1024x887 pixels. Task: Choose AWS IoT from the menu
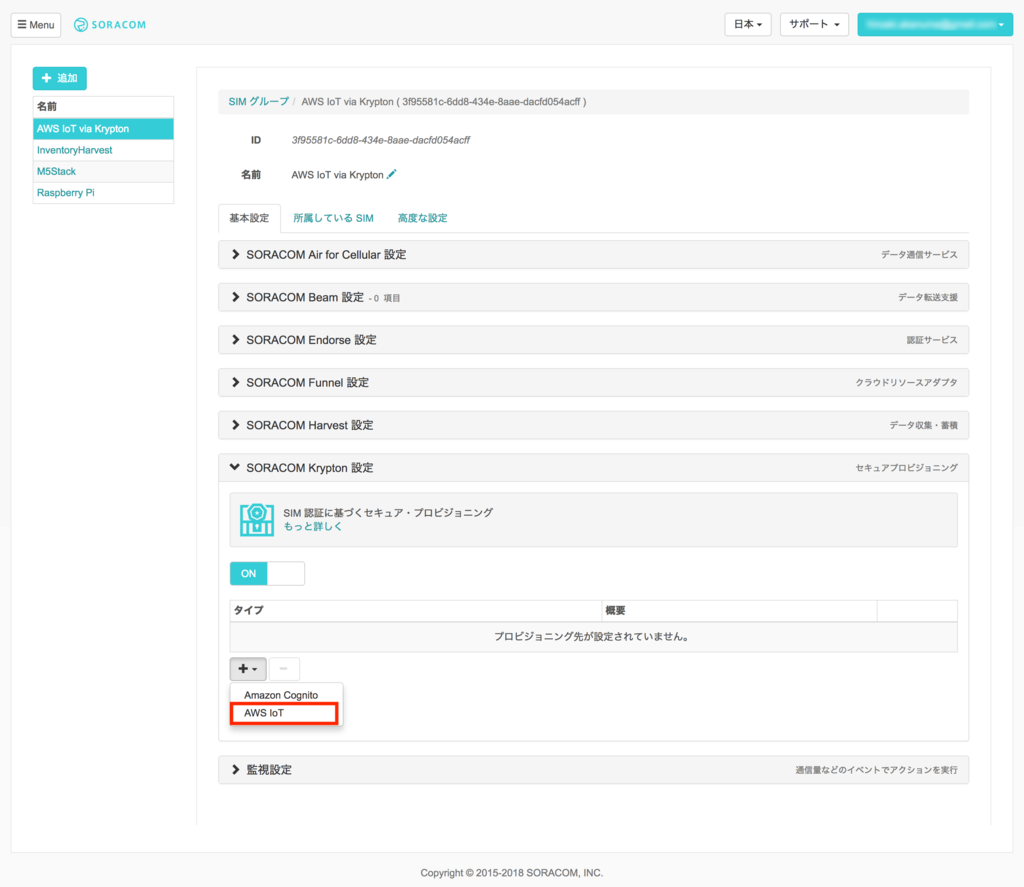(x=284, y=713)
